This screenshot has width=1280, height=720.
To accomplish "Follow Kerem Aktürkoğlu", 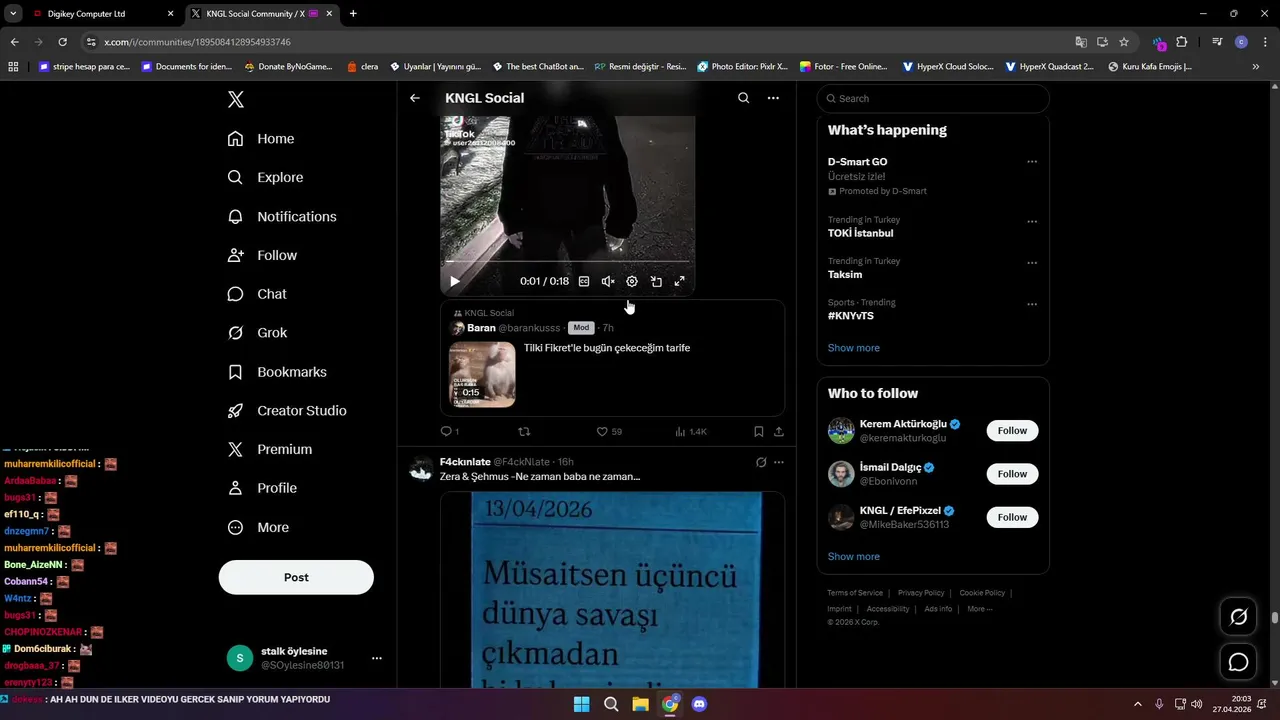I will (x=1012, y=431).
